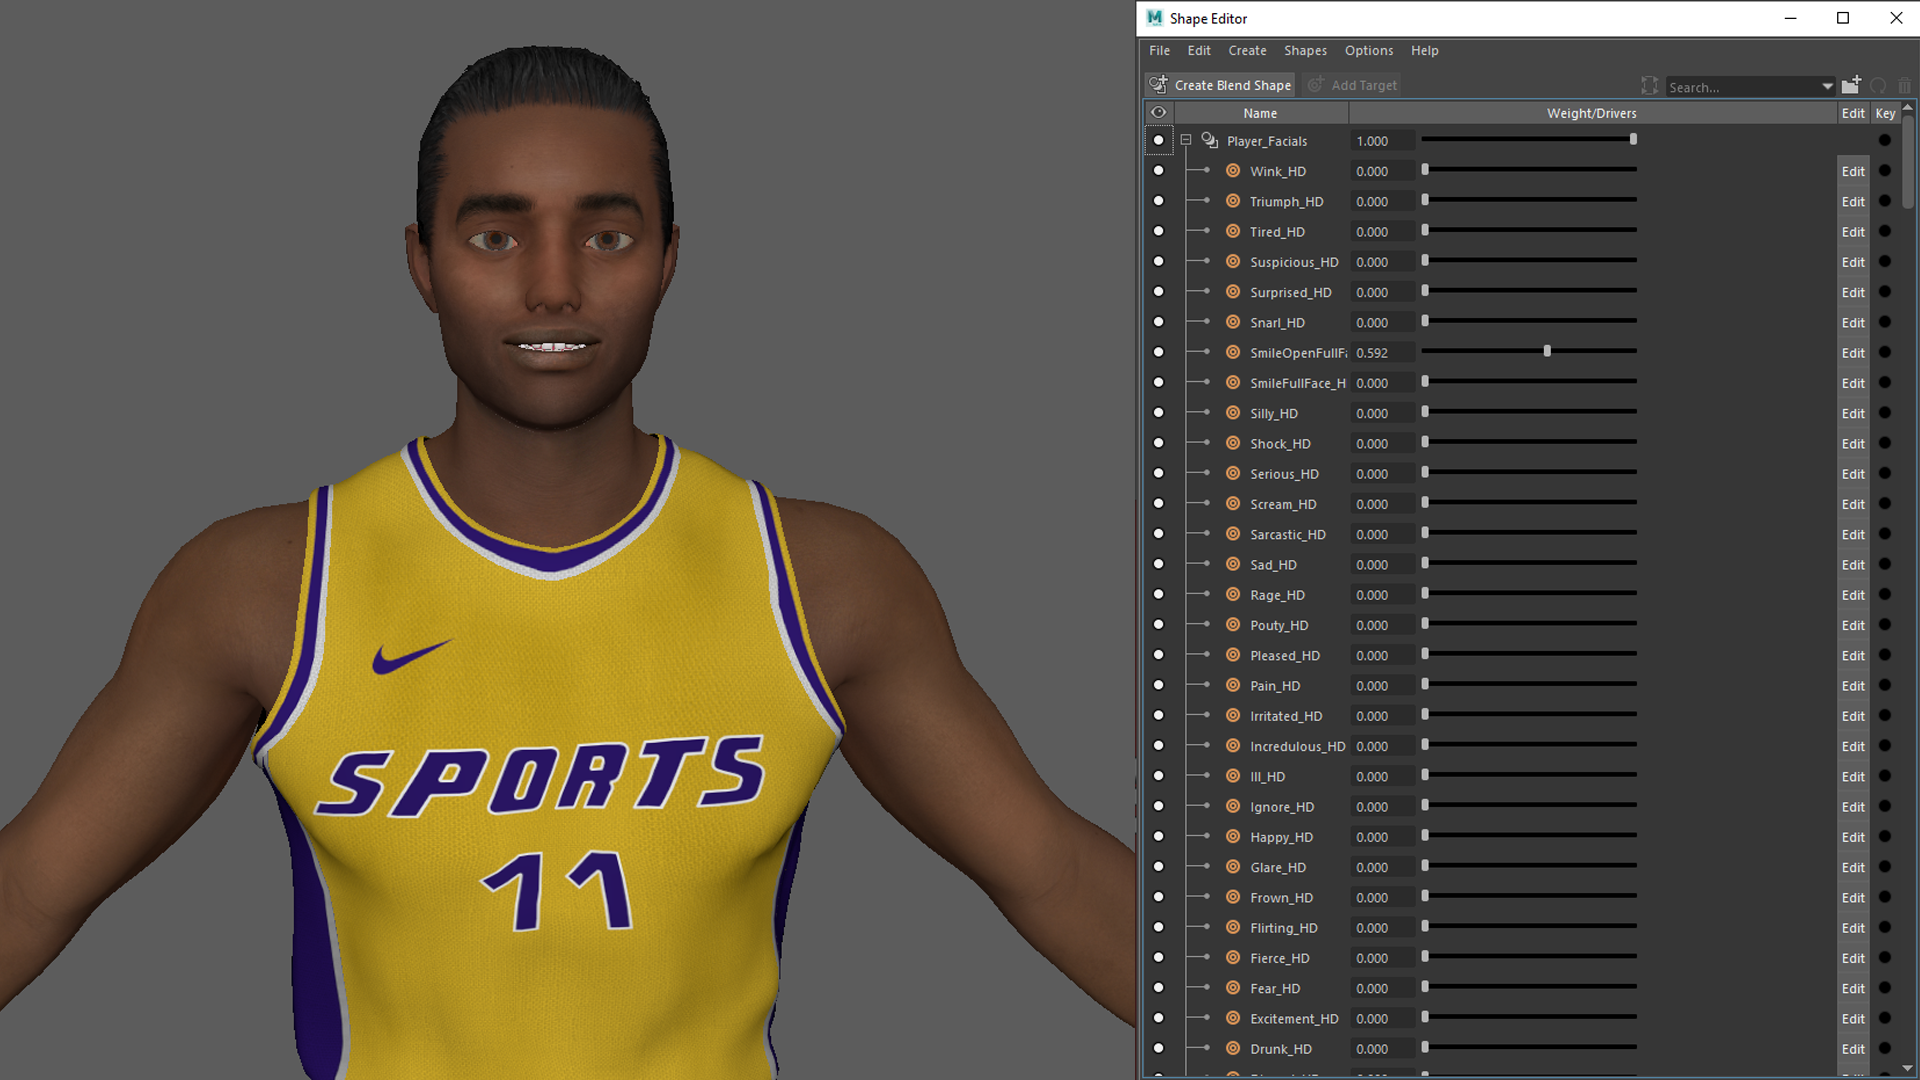
Task: Click scroll down arrow of the target list
Action: click(x=1908, y=1068)
